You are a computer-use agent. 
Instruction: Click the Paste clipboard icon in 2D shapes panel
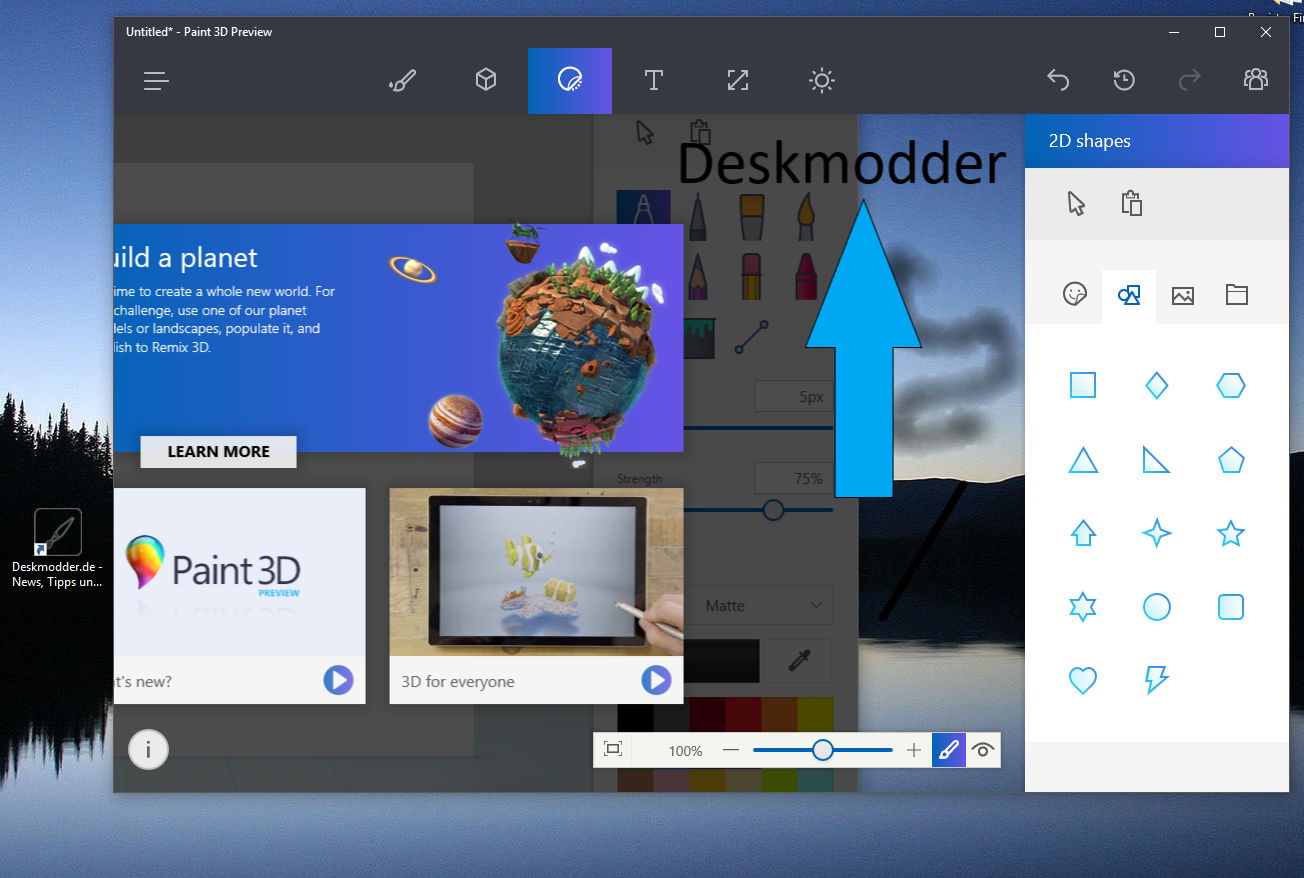point(1132,203)
